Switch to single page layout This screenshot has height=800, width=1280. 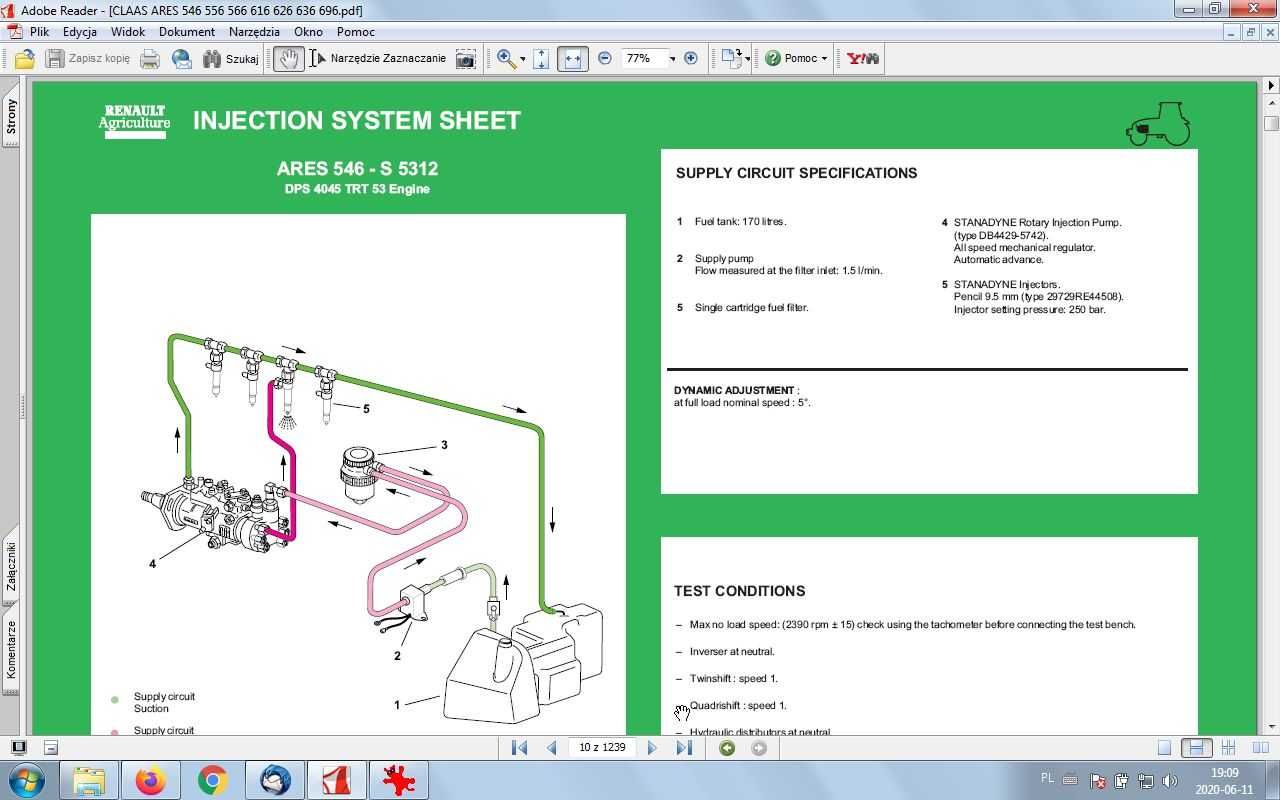(1164, 748)
